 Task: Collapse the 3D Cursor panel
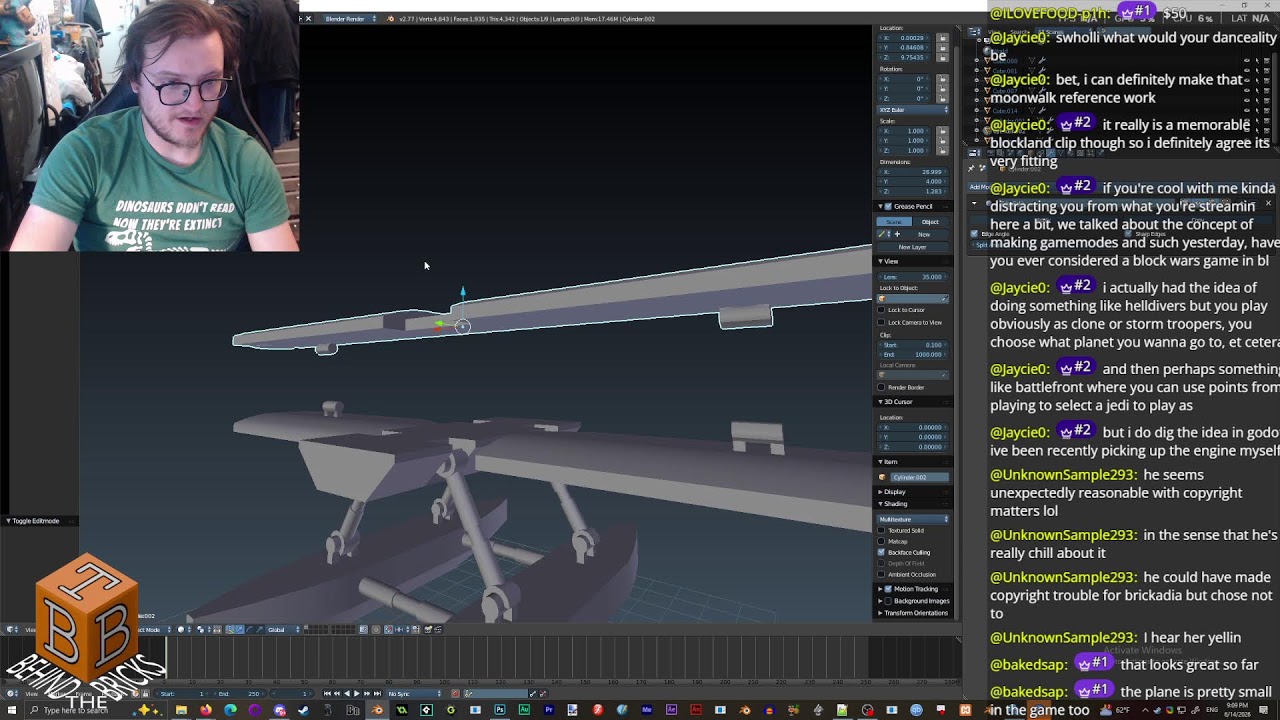click(x=897, y=402)
